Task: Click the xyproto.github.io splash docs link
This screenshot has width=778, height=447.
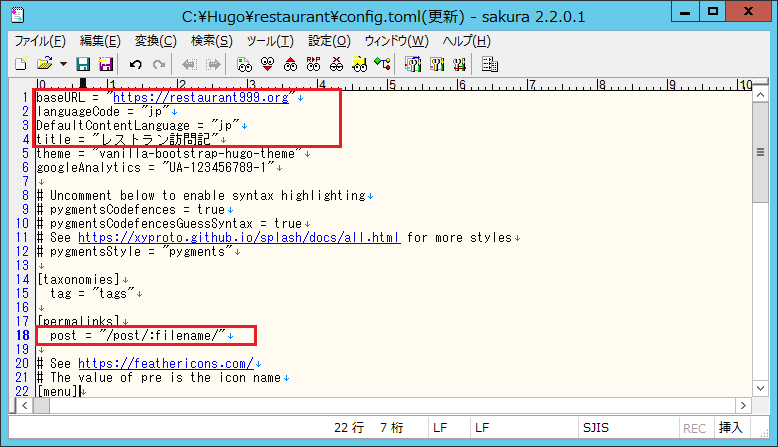Action: pos(239,238)
